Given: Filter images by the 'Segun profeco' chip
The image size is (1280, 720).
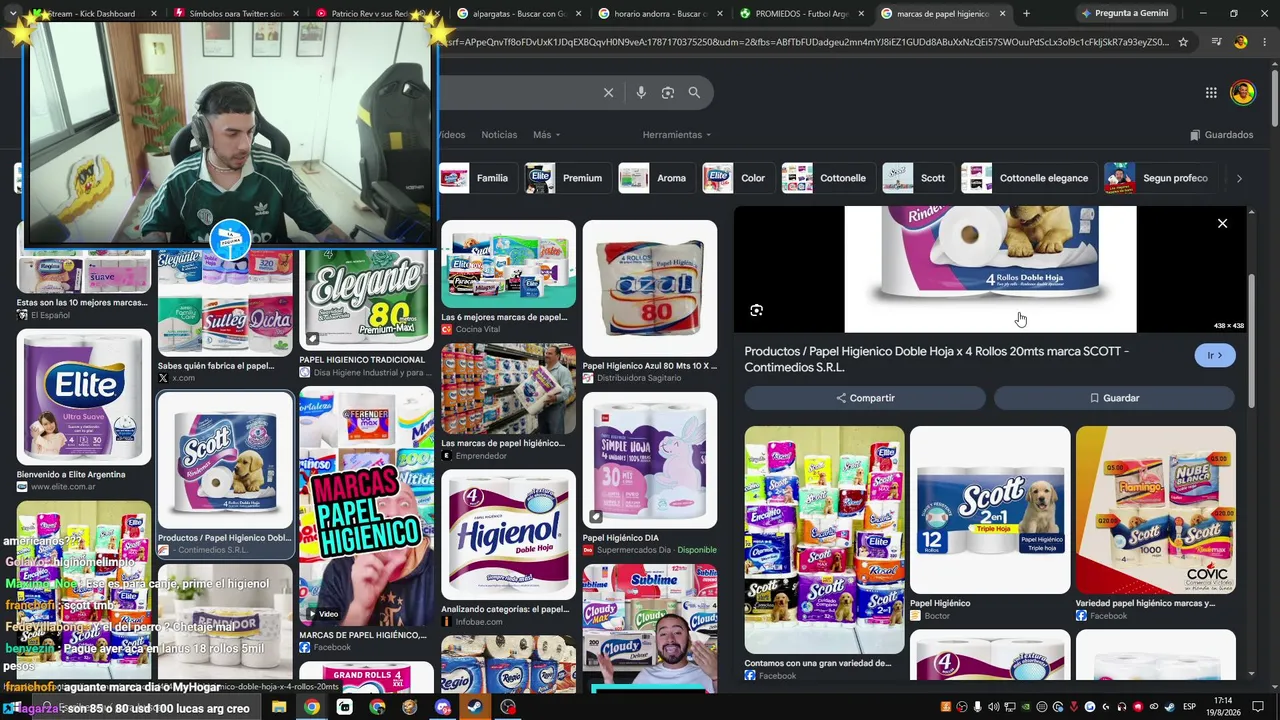Looking at the screenshot, I should click(1159, 178).
